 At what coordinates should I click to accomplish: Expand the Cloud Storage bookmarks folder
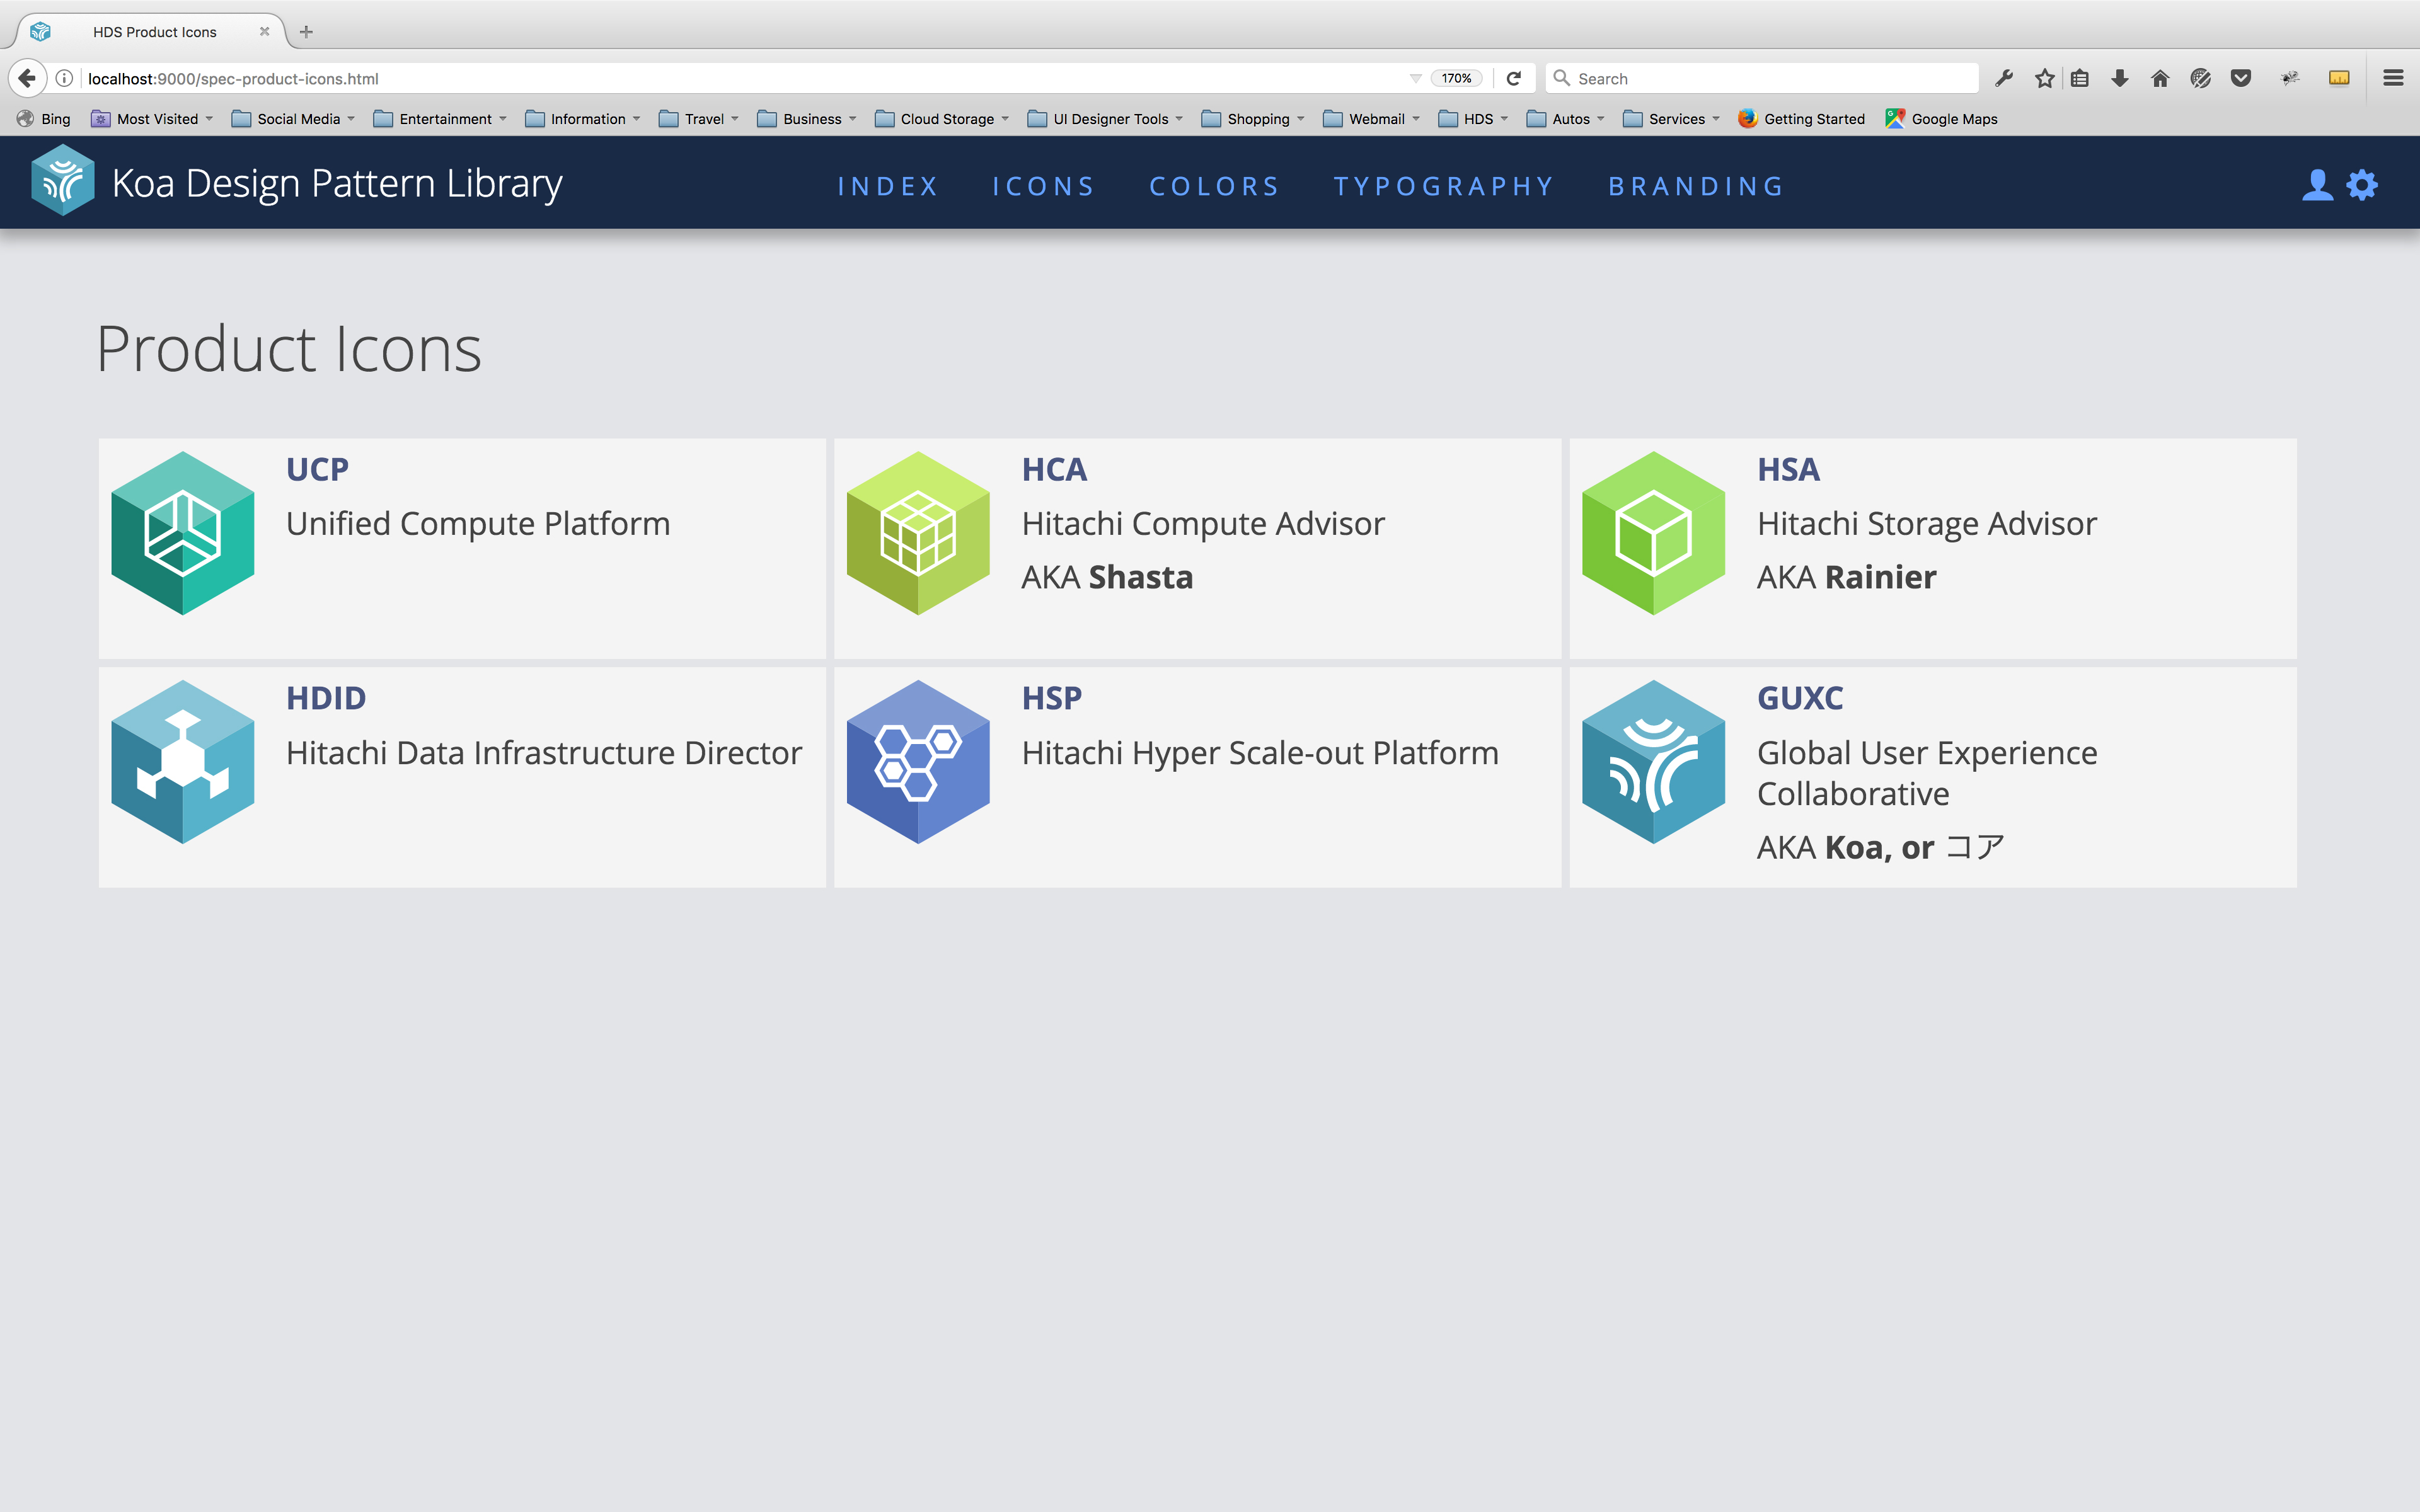click(x=942, y=119)
